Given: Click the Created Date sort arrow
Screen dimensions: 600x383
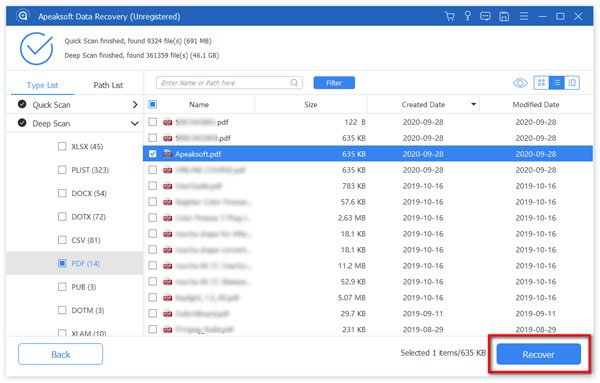Looking at the screenshot, I should point(473,104).
